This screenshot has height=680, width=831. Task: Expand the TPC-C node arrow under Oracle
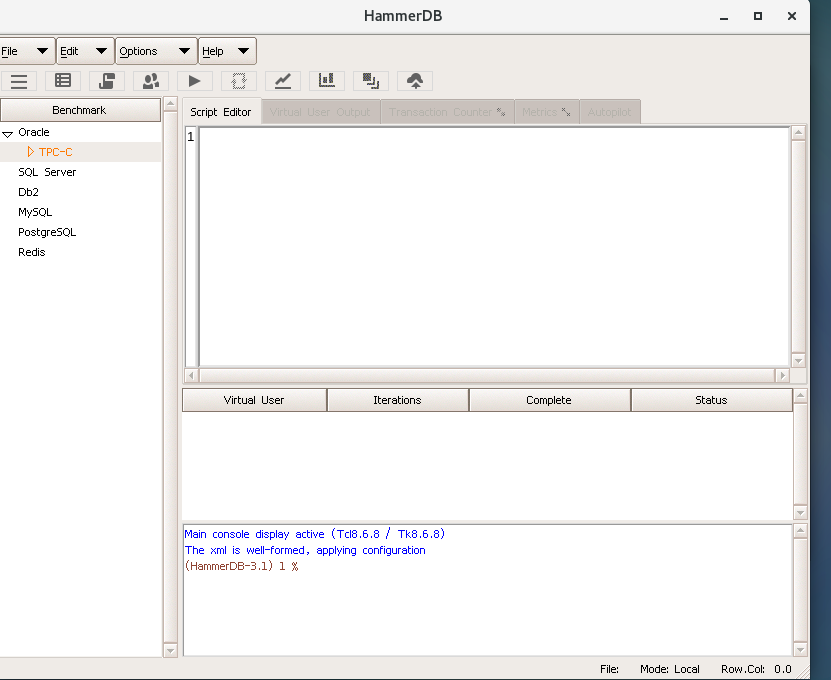point(30,152)
